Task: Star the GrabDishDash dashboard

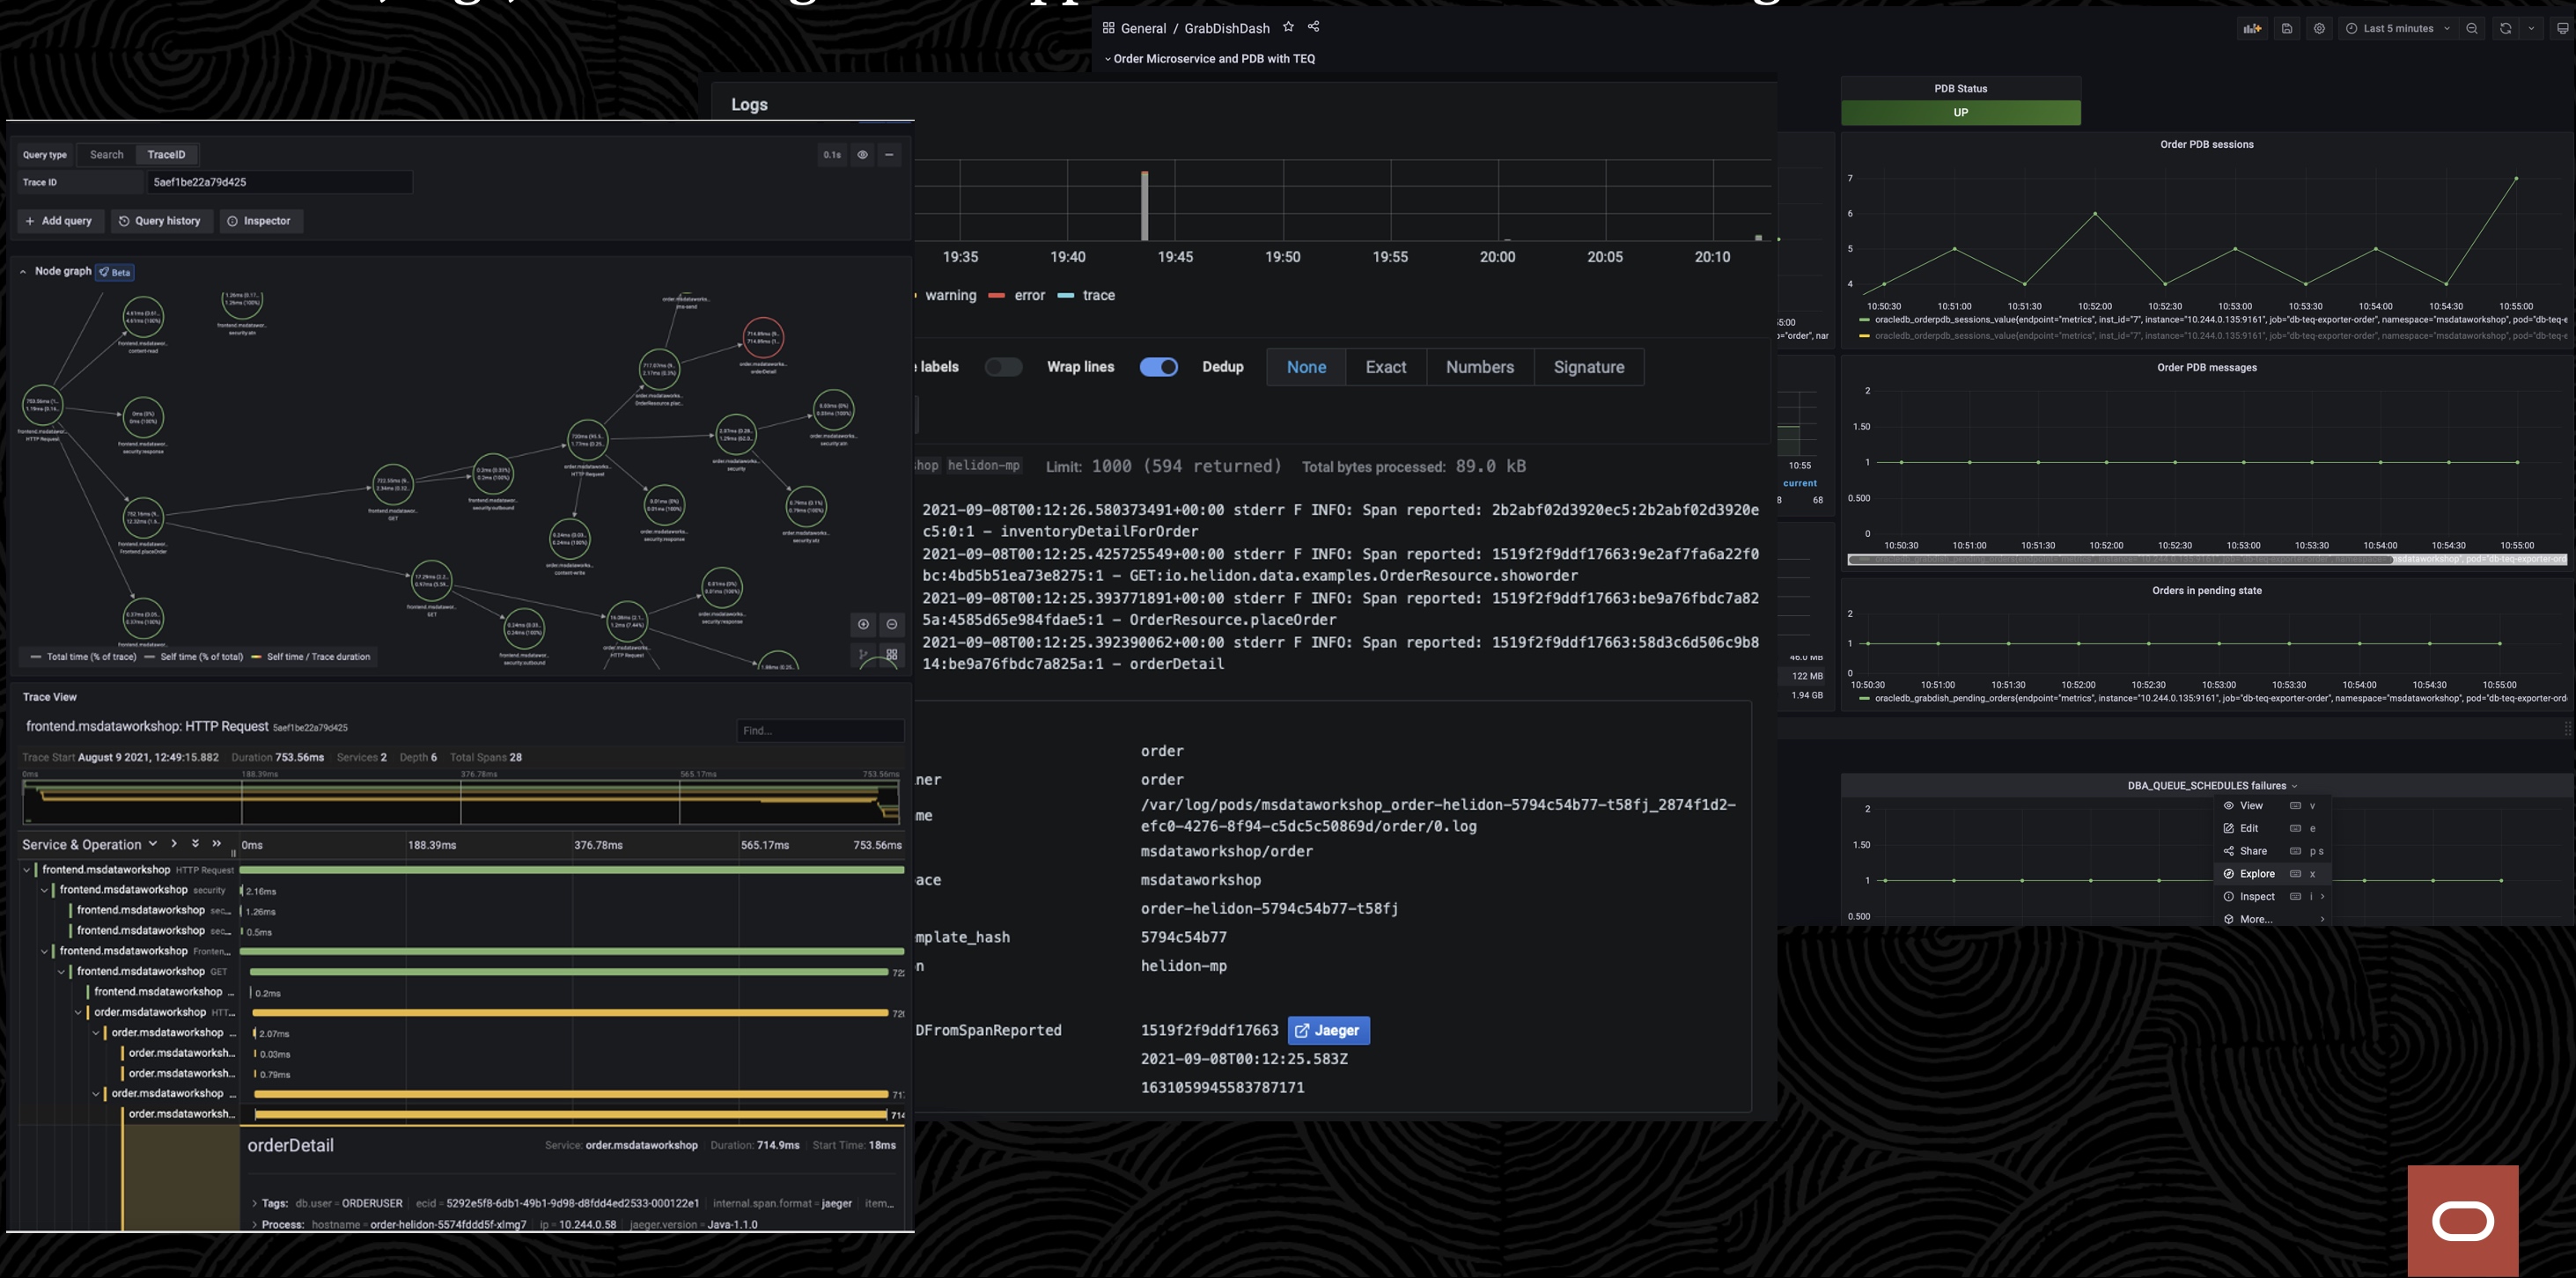Action: 1288,27
